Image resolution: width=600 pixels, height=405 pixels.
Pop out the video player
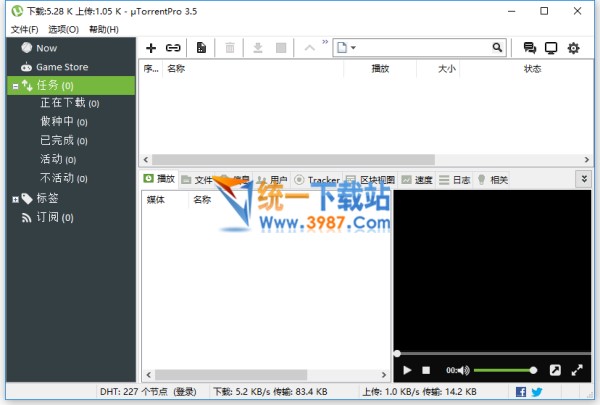point(555,370)
